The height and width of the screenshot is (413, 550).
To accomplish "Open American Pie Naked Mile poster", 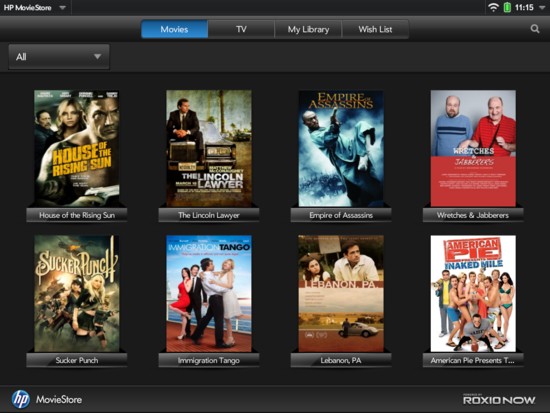I will pos(473,294).
